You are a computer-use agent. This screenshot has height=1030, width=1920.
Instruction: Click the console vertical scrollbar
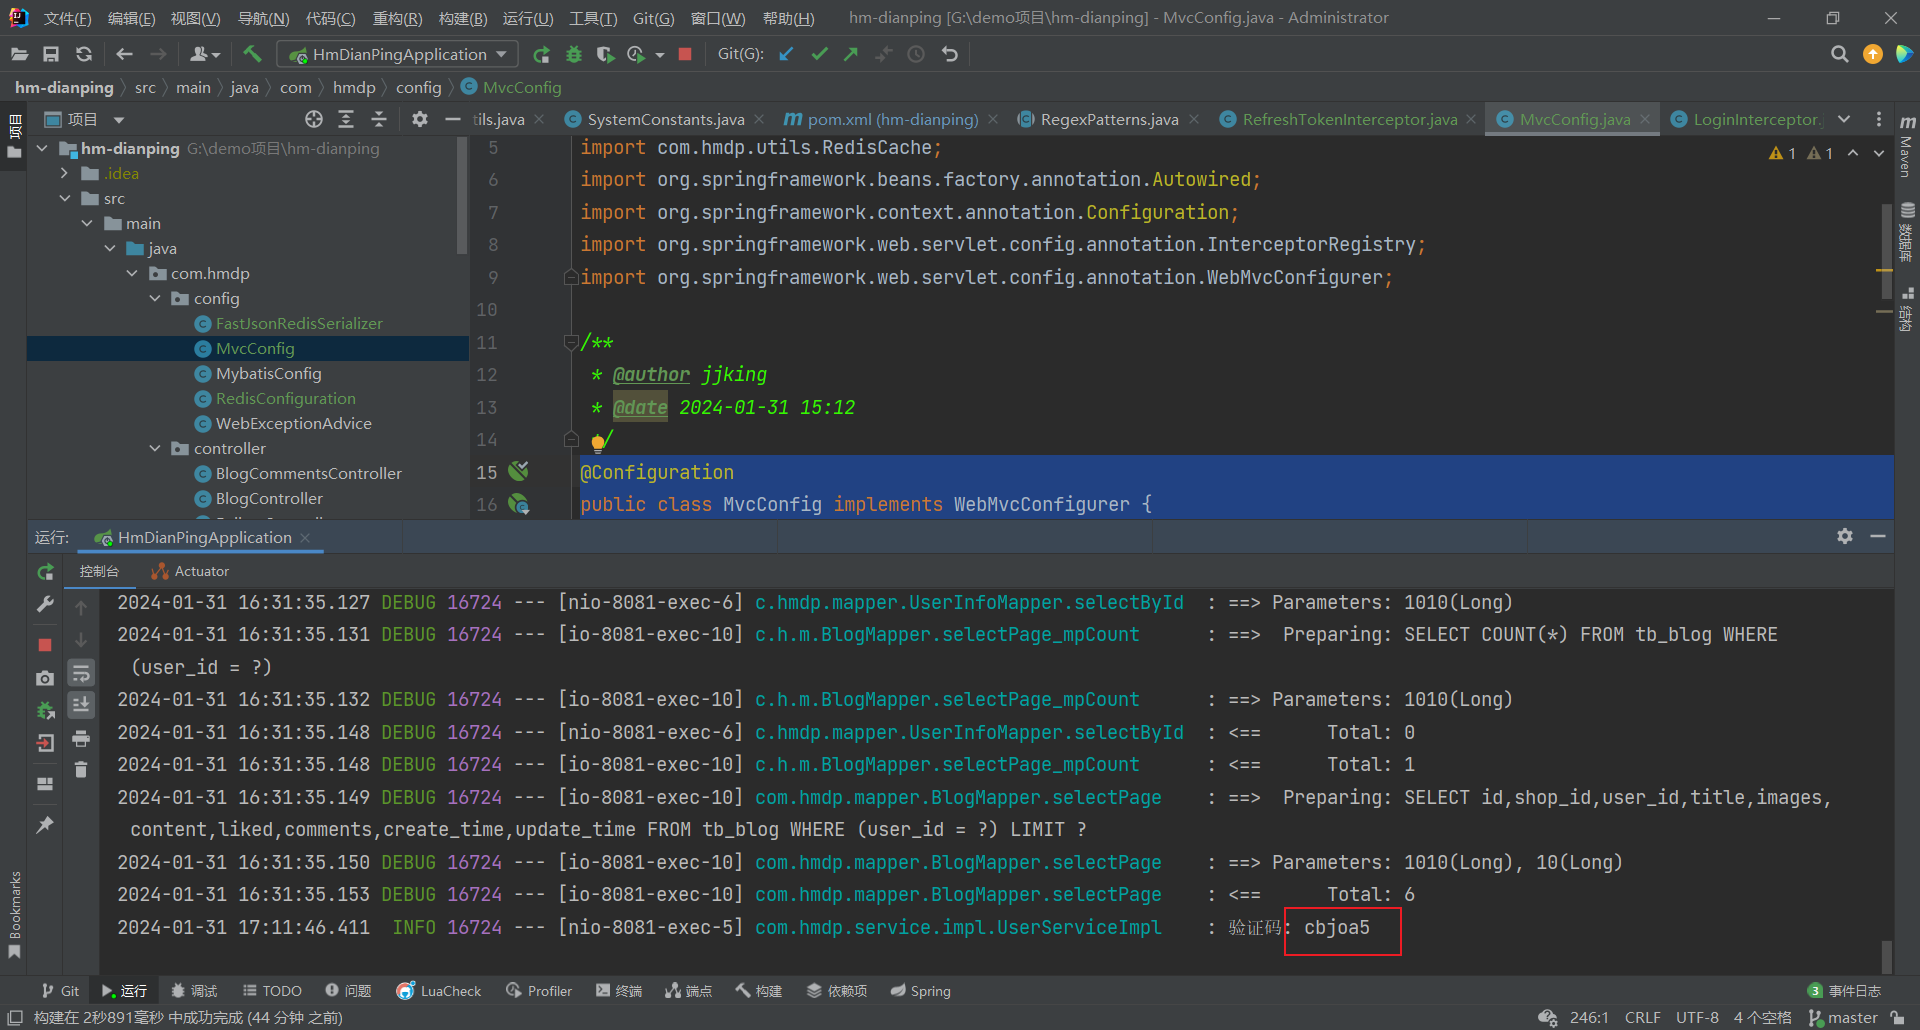pyautogui.click(x=1886, y=956)
